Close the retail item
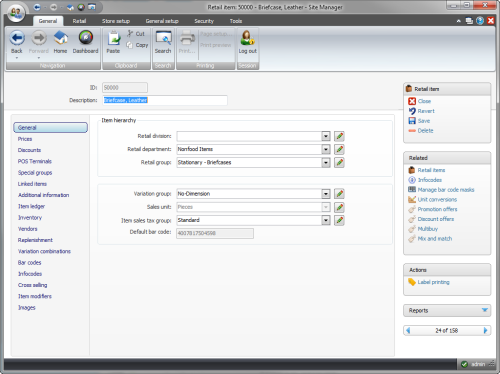 pyautogui.click(x=424, y=101)
